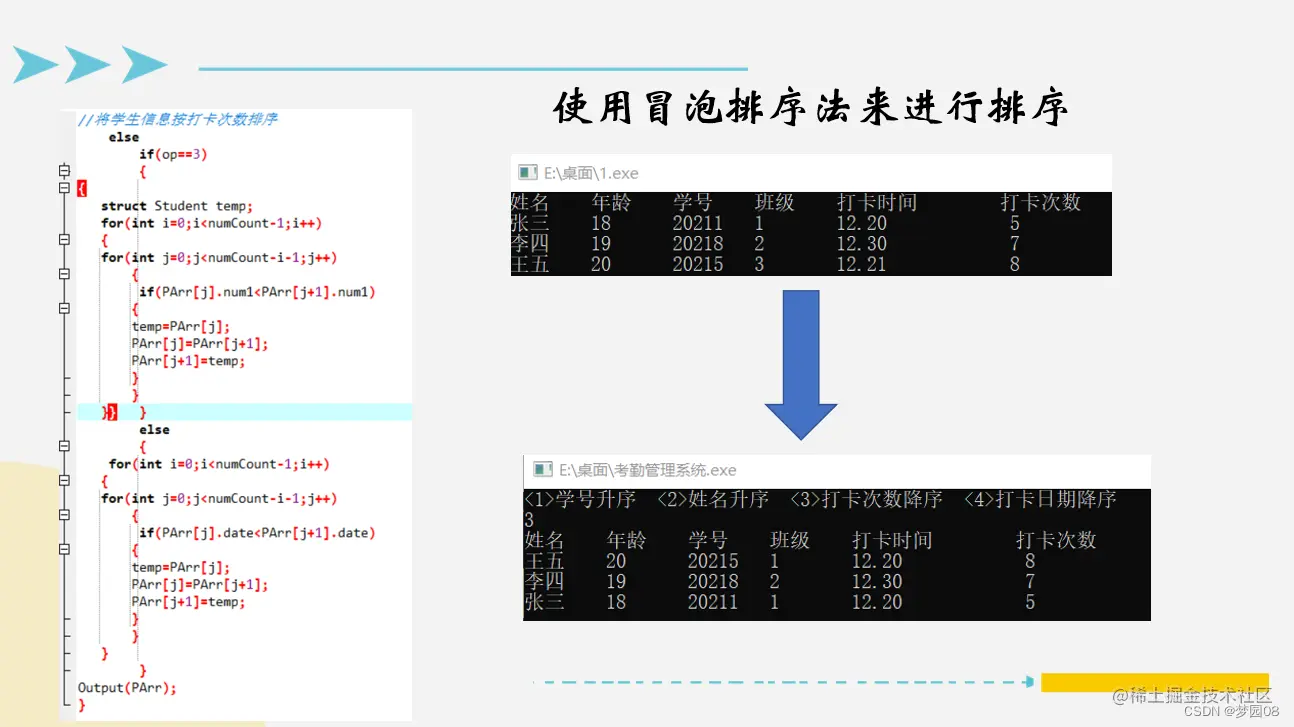Click 打卡时间 header in the 1.exe window
Viewport: 1294px width, 727px height.
click(x=877, y=202)
